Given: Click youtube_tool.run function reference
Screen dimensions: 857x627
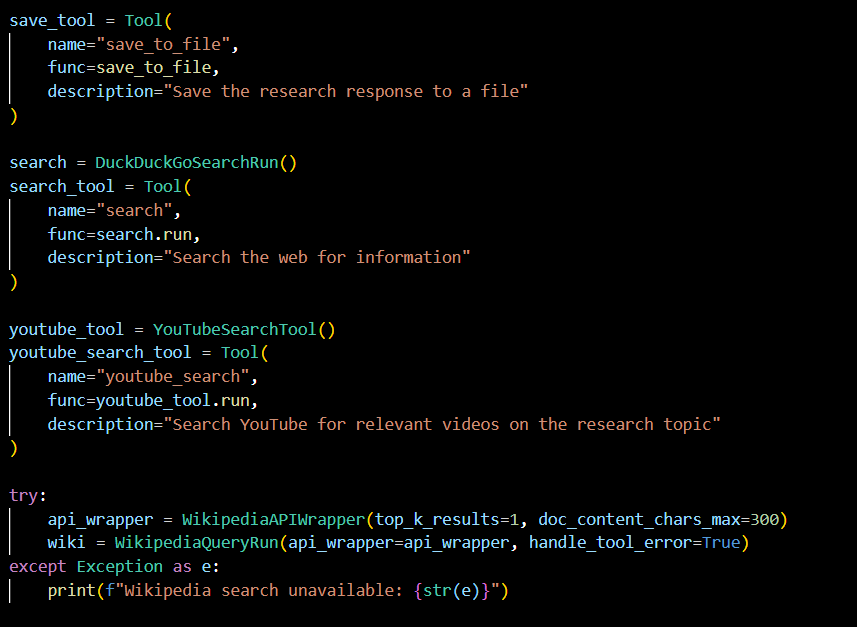Looking at the screenshot, I should 173,401.
